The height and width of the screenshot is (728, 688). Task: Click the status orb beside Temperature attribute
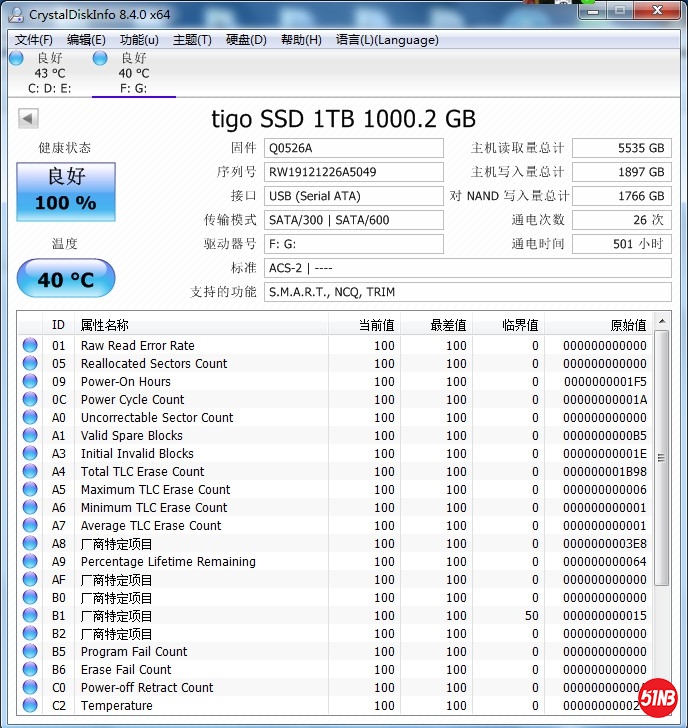tap(31, 706)
